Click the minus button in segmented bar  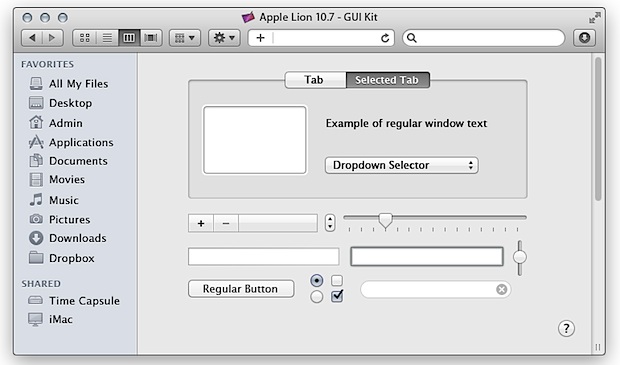[x=226, y=223]
